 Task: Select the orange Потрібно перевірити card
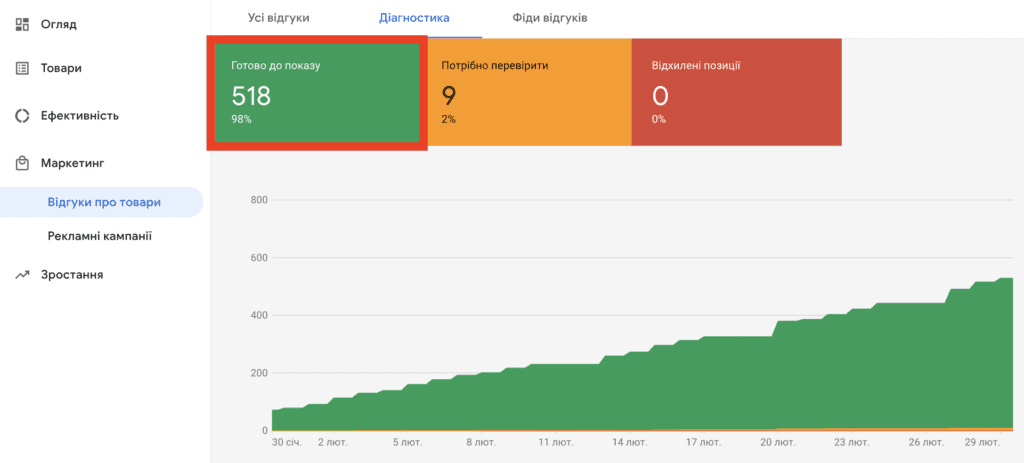pos(530,92)
